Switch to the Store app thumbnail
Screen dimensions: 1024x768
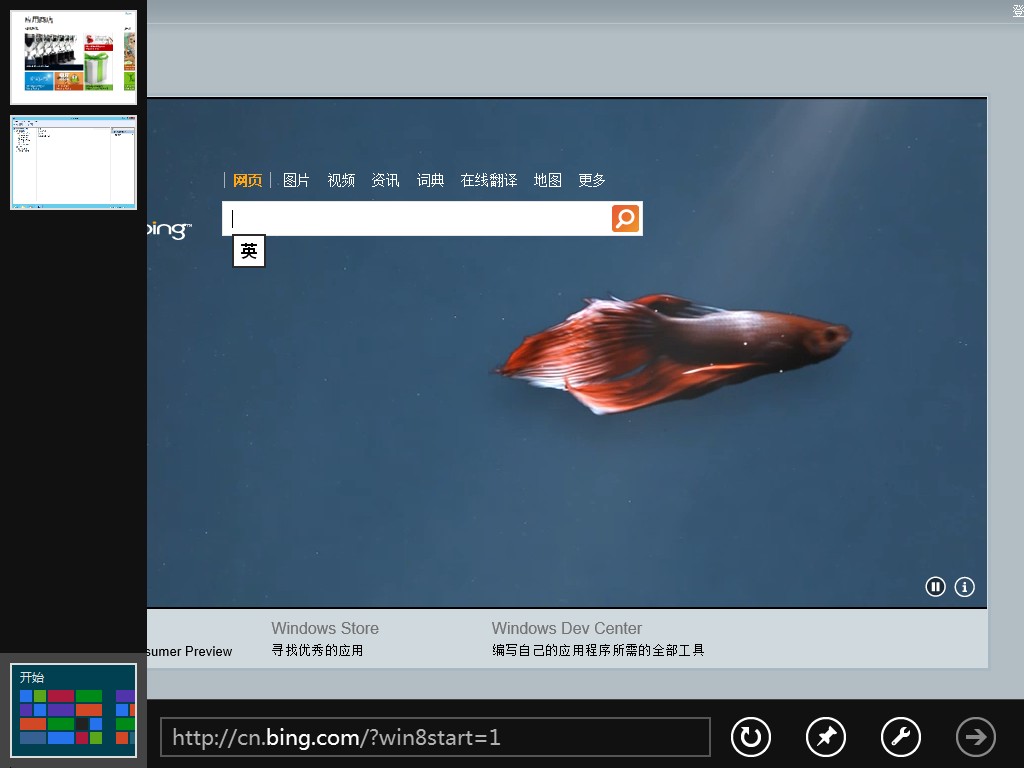pos(73,57)
